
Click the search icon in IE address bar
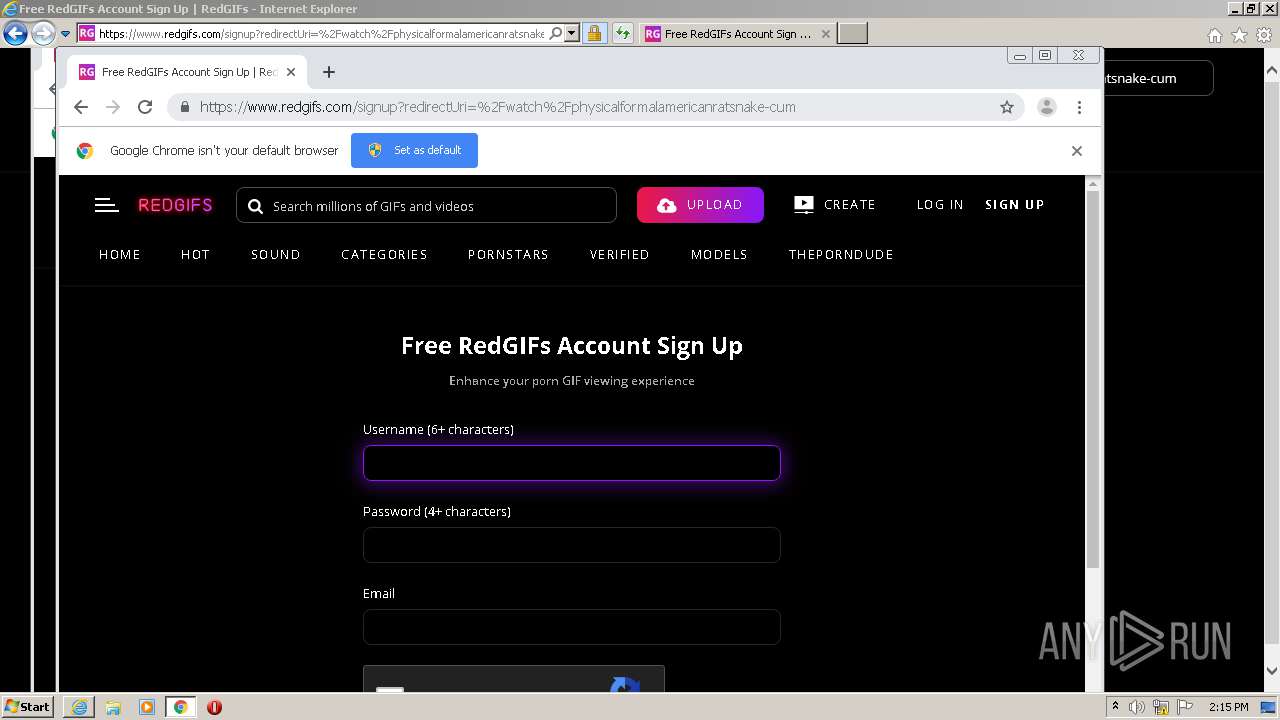tap(556, 33)
